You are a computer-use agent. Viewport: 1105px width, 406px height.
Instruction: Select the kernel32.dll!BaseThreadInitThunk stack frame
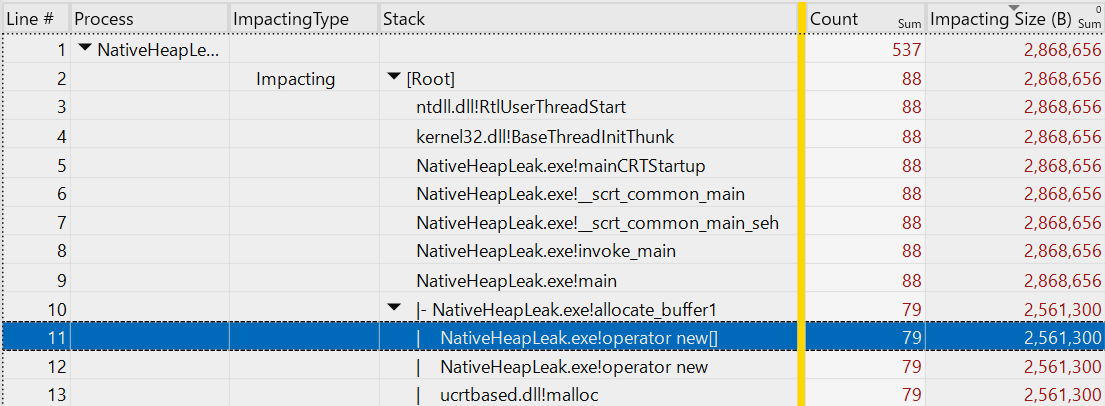coord(545,136)
